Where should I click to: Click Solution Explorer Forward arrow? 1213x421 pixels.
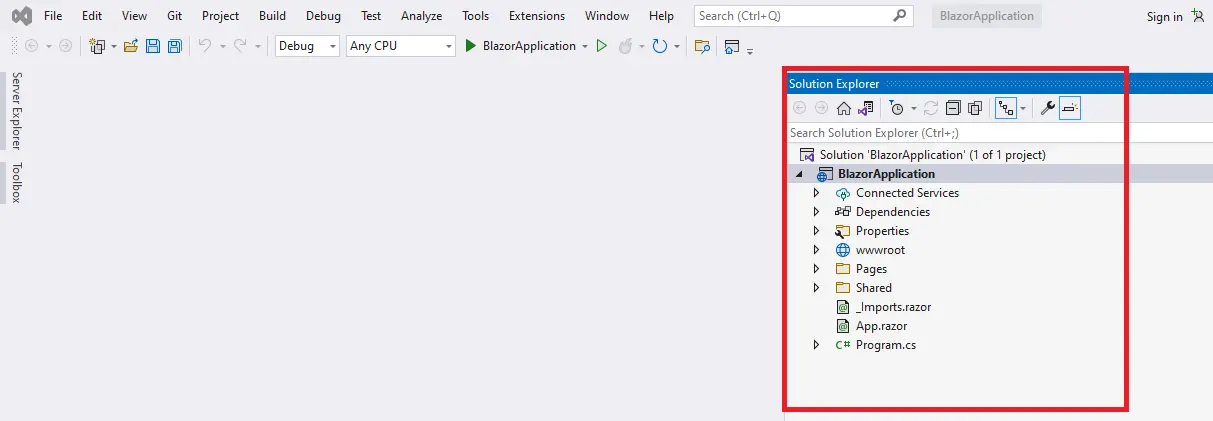pyautogui.click(x=821, y=108)
